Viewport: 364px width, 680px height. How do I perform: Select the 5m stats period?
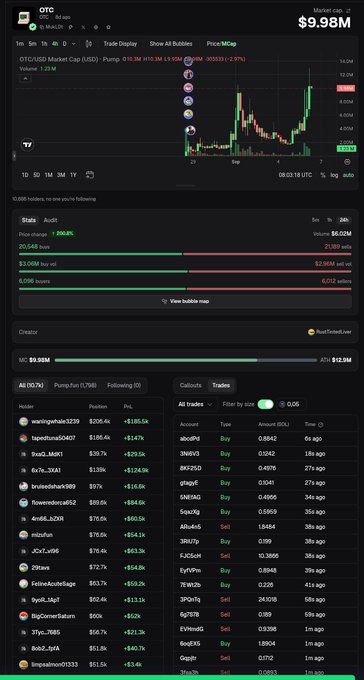(315, 220)
